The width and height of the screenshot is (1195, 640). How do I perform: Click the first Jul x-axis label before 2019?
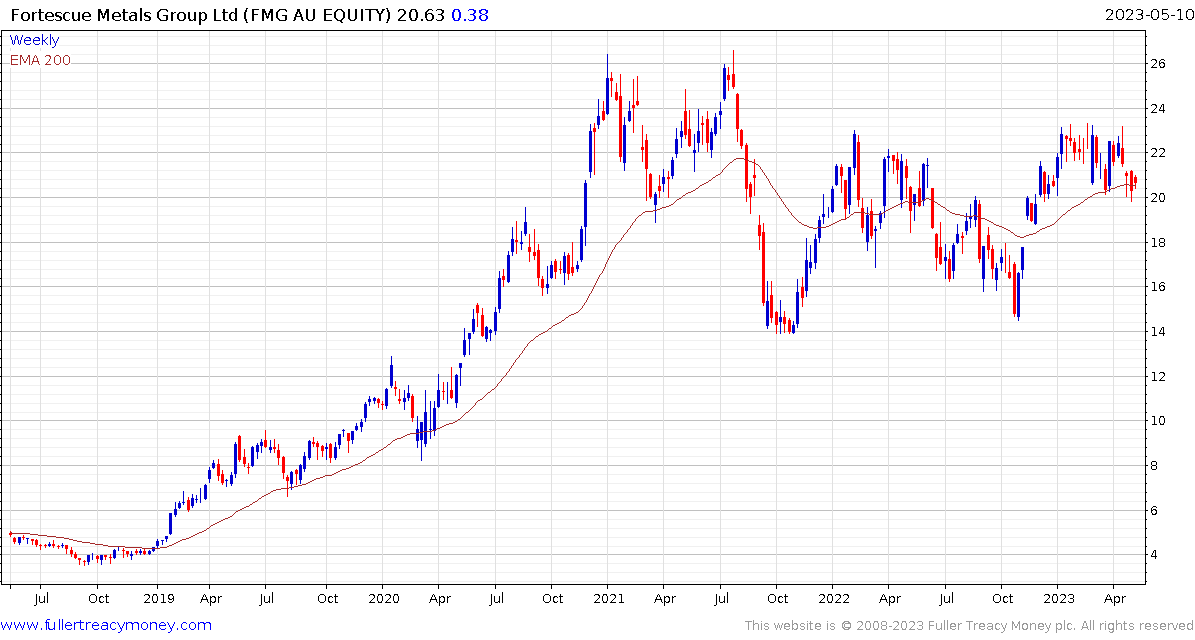coord(43,598)
